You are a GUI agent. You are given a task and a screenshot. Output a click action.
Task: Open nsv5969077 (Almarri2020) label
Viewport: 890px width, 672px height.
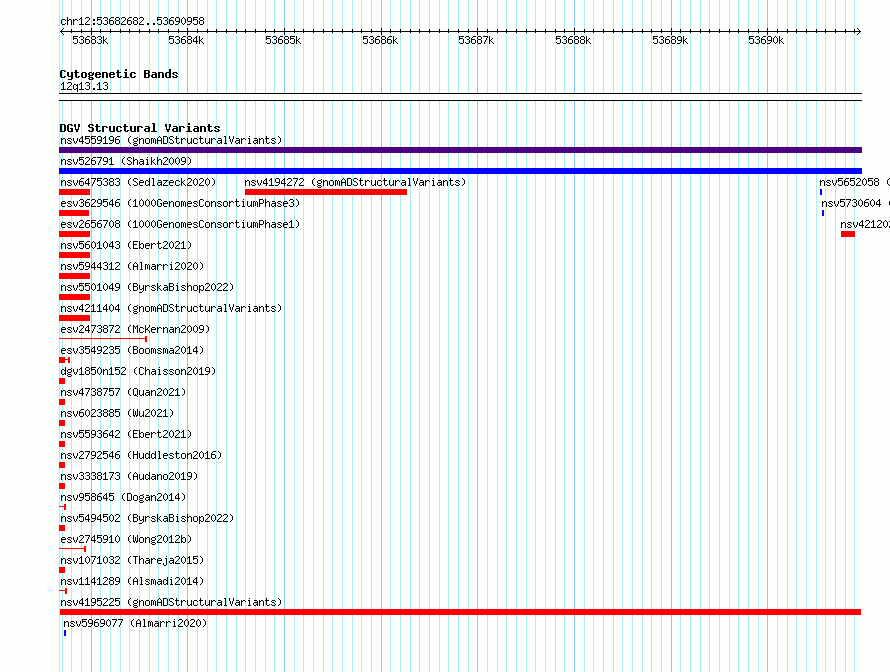pos(135,623)
